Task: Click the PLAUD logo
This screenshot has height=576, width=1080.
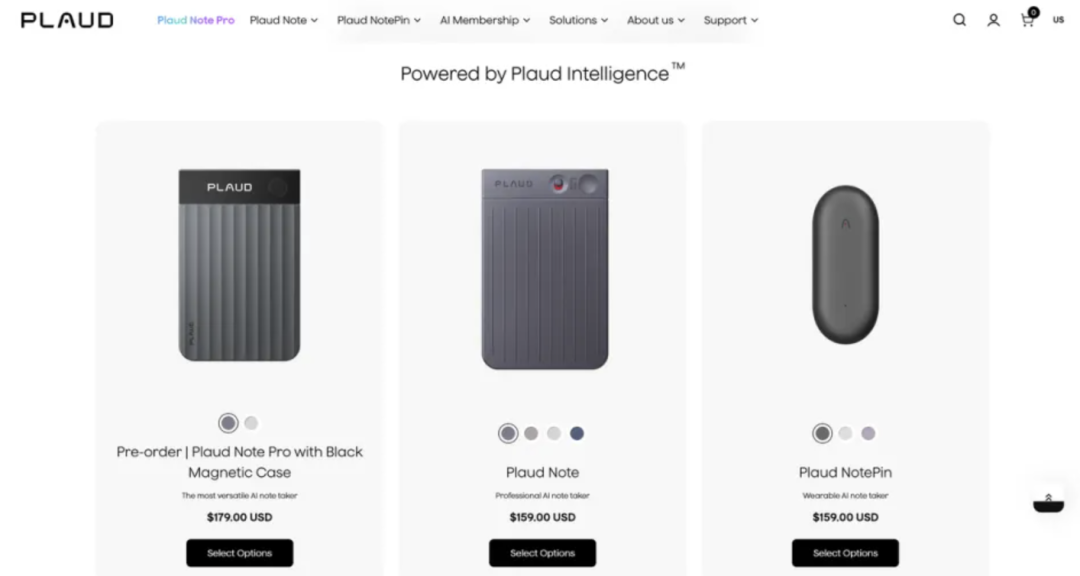Action: 67,20
